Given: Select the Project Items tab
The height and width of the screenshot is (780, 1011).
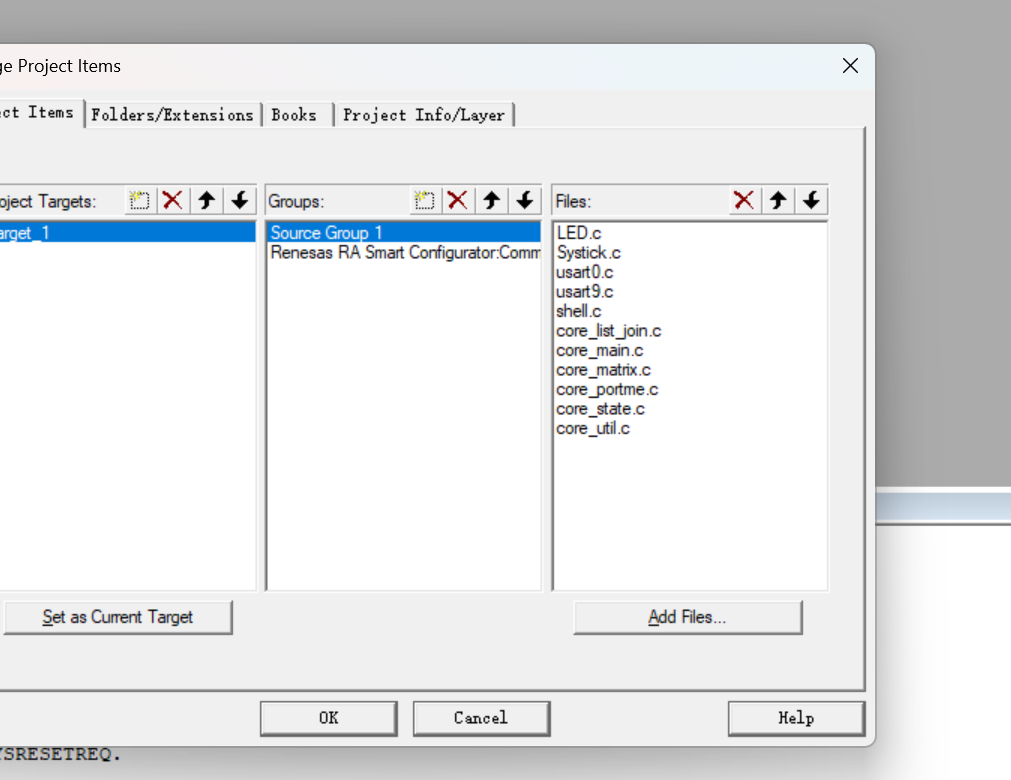Looking at the screenshot, I should coord(41,113).
